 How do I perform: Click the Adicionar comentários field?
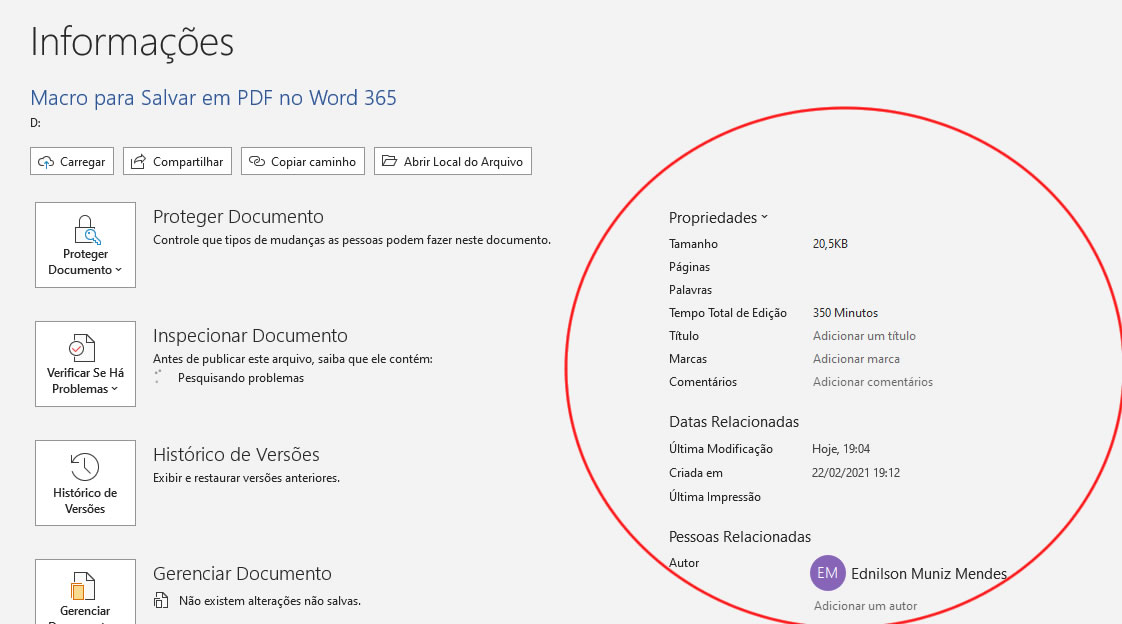tap(872, 381)
